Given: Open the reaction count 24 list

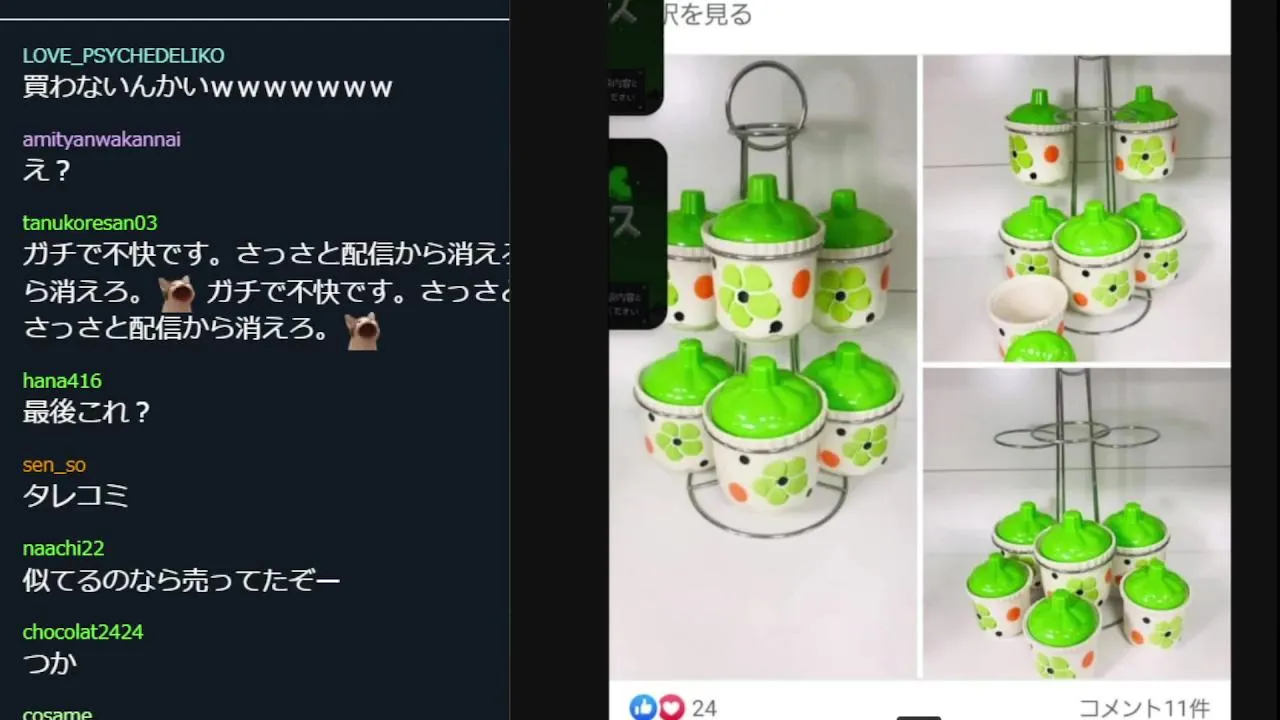Looking at the screenshot, I should (704, 708).
